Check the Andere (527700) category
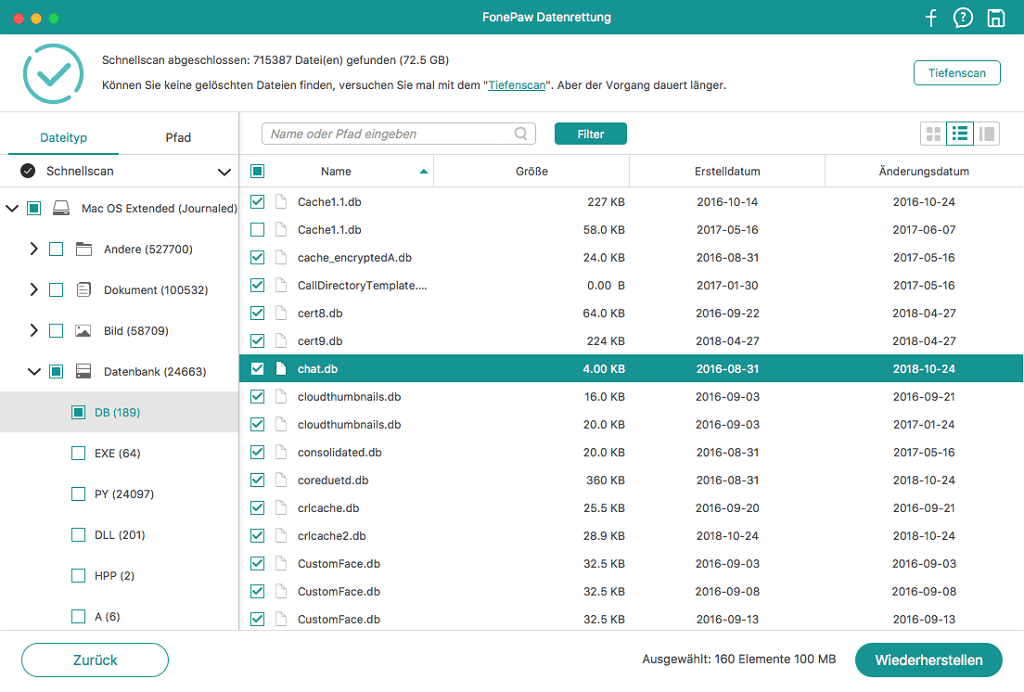Screen dimensions: 1024x692 coord(56,249)
